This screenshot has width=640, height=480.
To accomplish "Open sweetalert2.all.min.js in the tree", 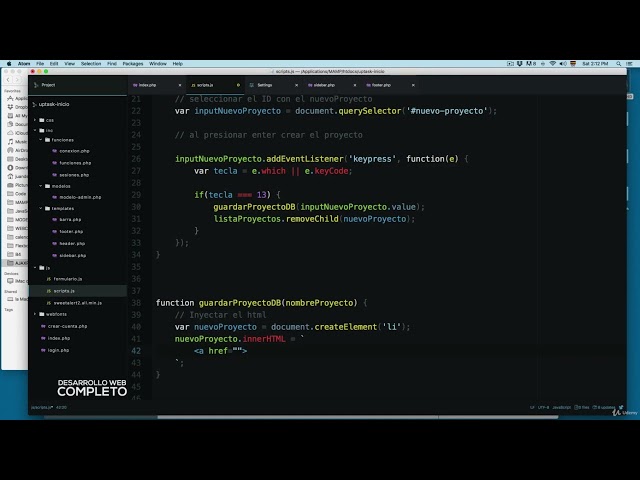I will pos(78,303).
